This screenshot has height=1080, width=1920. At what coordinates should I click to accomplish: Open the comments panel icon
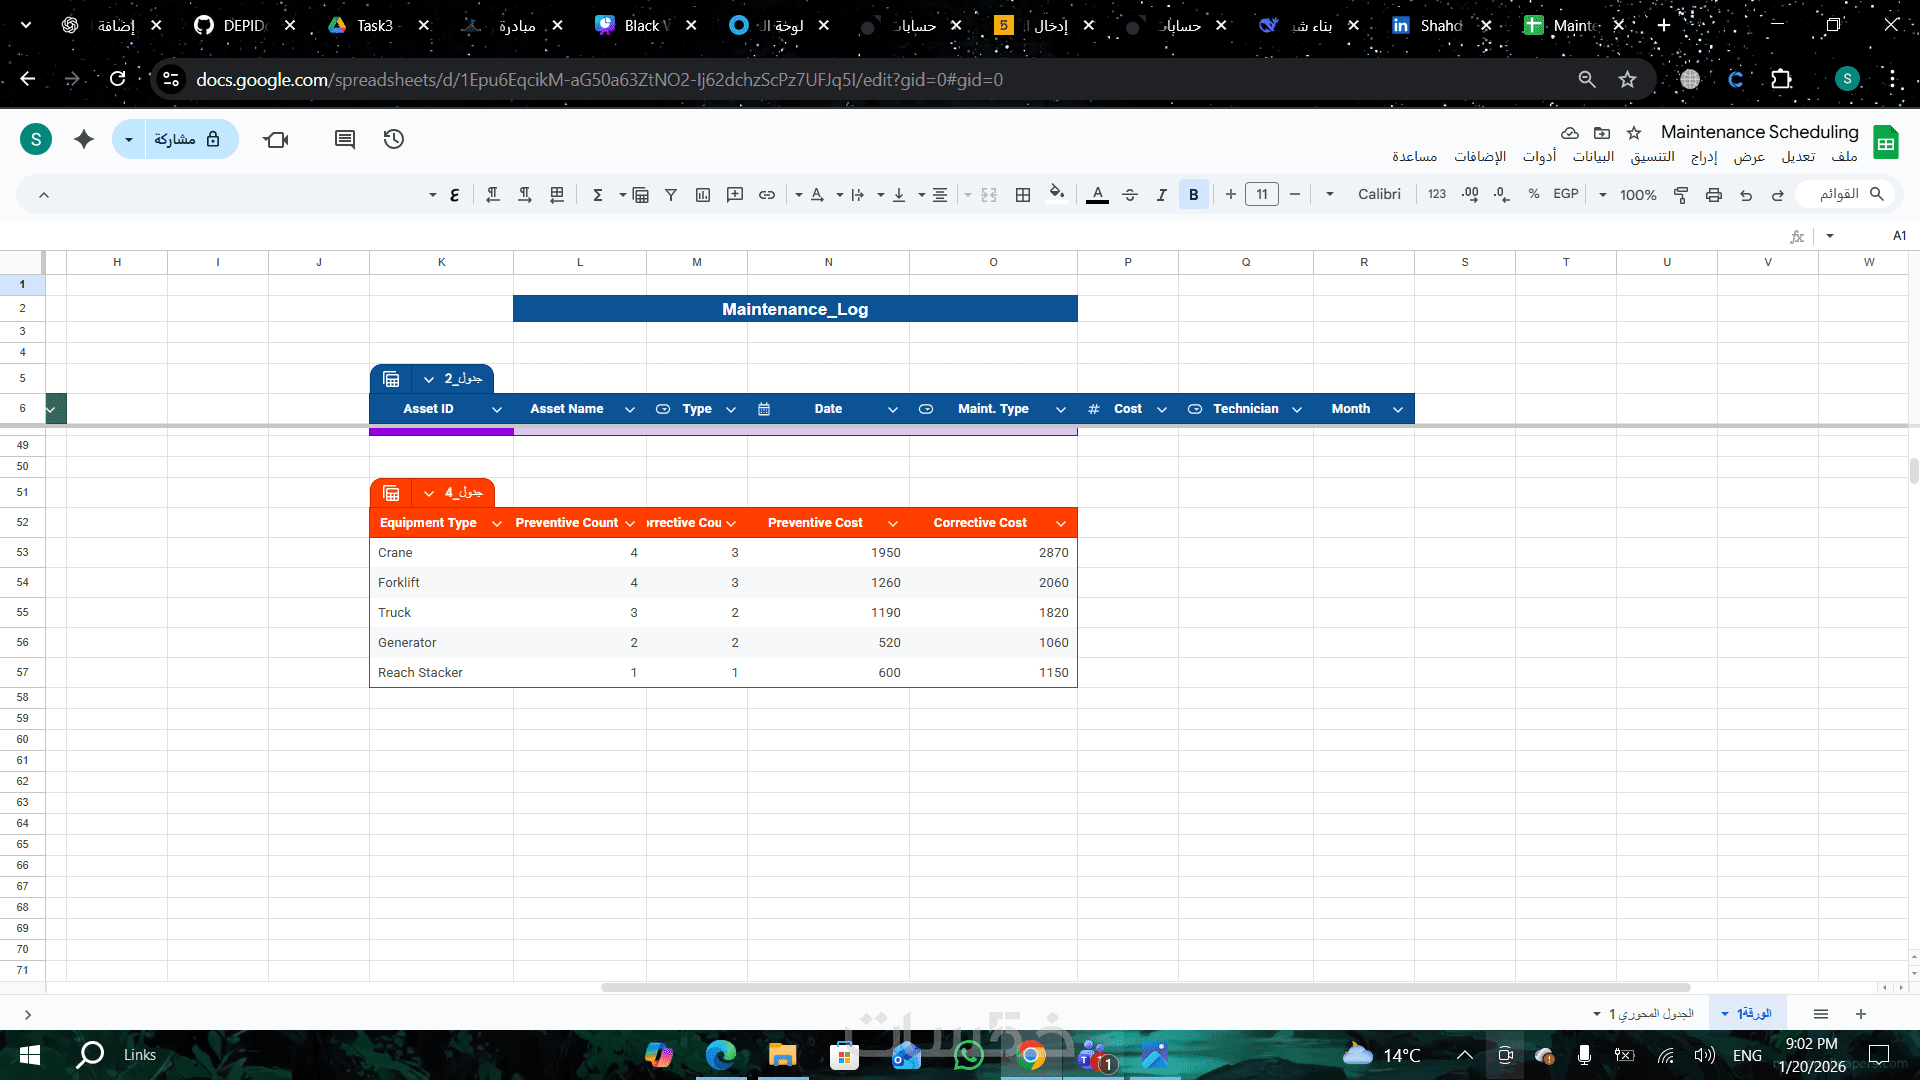pyautogui.click(x=345, y=139)
